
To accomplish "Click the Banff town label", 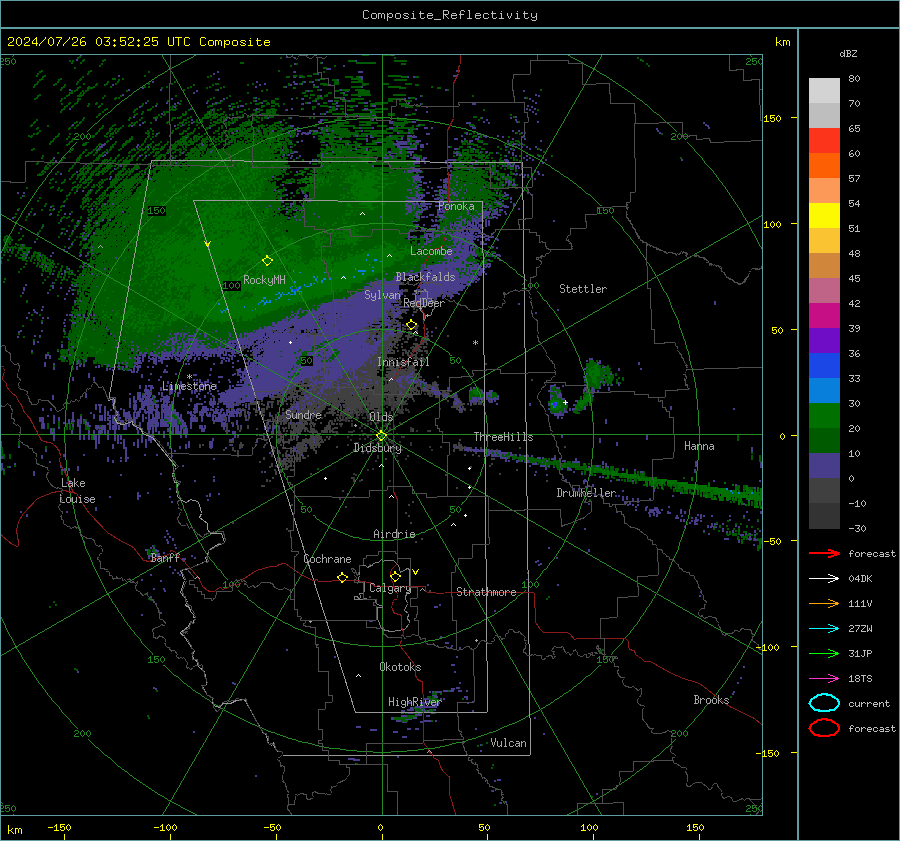I will point(165,557).
